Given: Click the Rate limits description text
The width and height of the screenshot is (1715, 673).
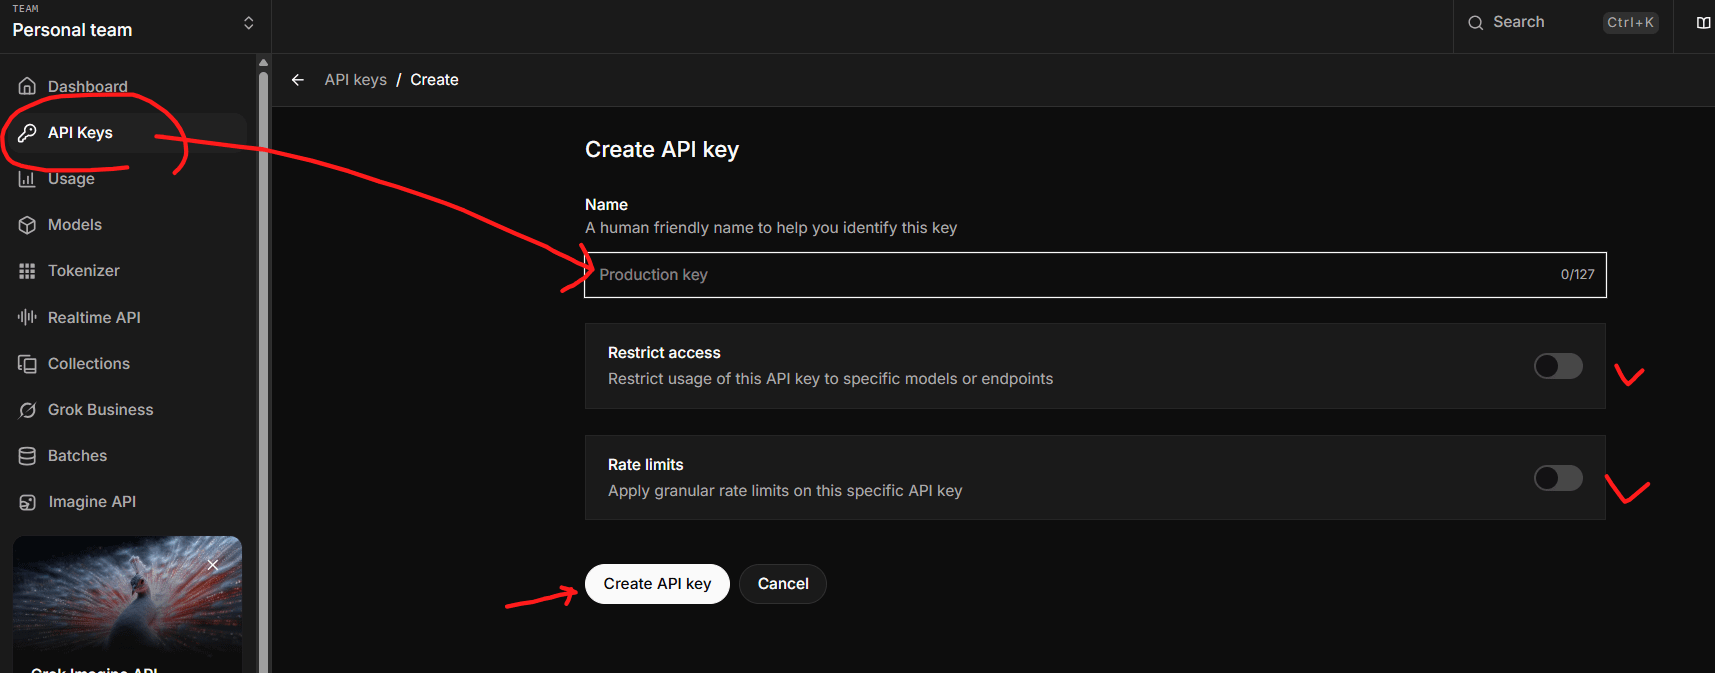Looking at the screenshot, I should pos(785,491).
